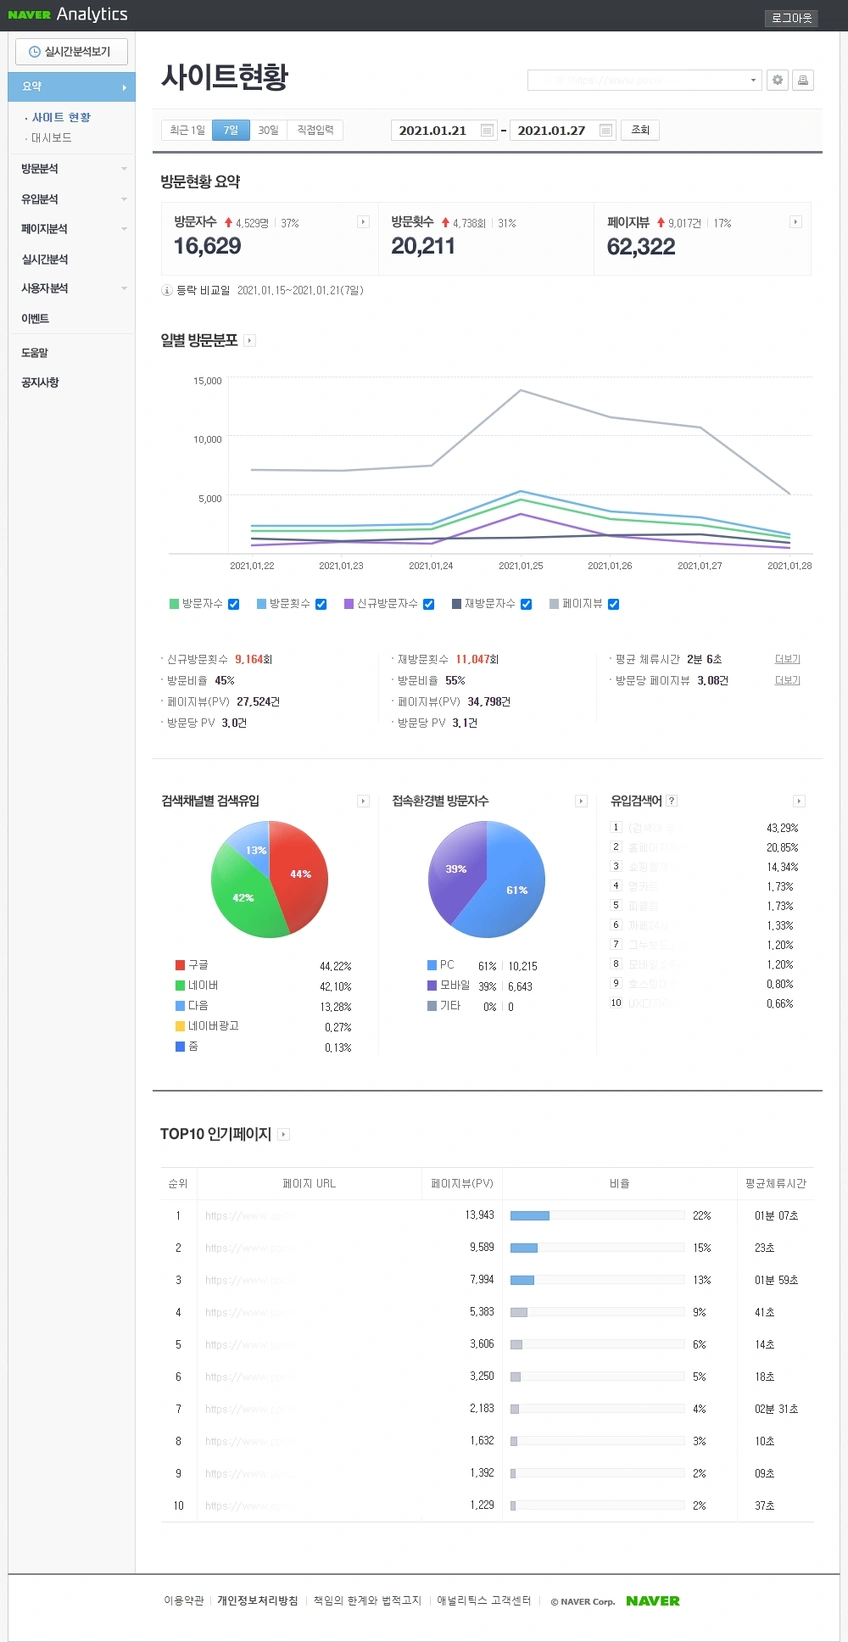Select the 30일 period tab
Viewport: 848px width, 1642px height.
click(x=268, y=130)
